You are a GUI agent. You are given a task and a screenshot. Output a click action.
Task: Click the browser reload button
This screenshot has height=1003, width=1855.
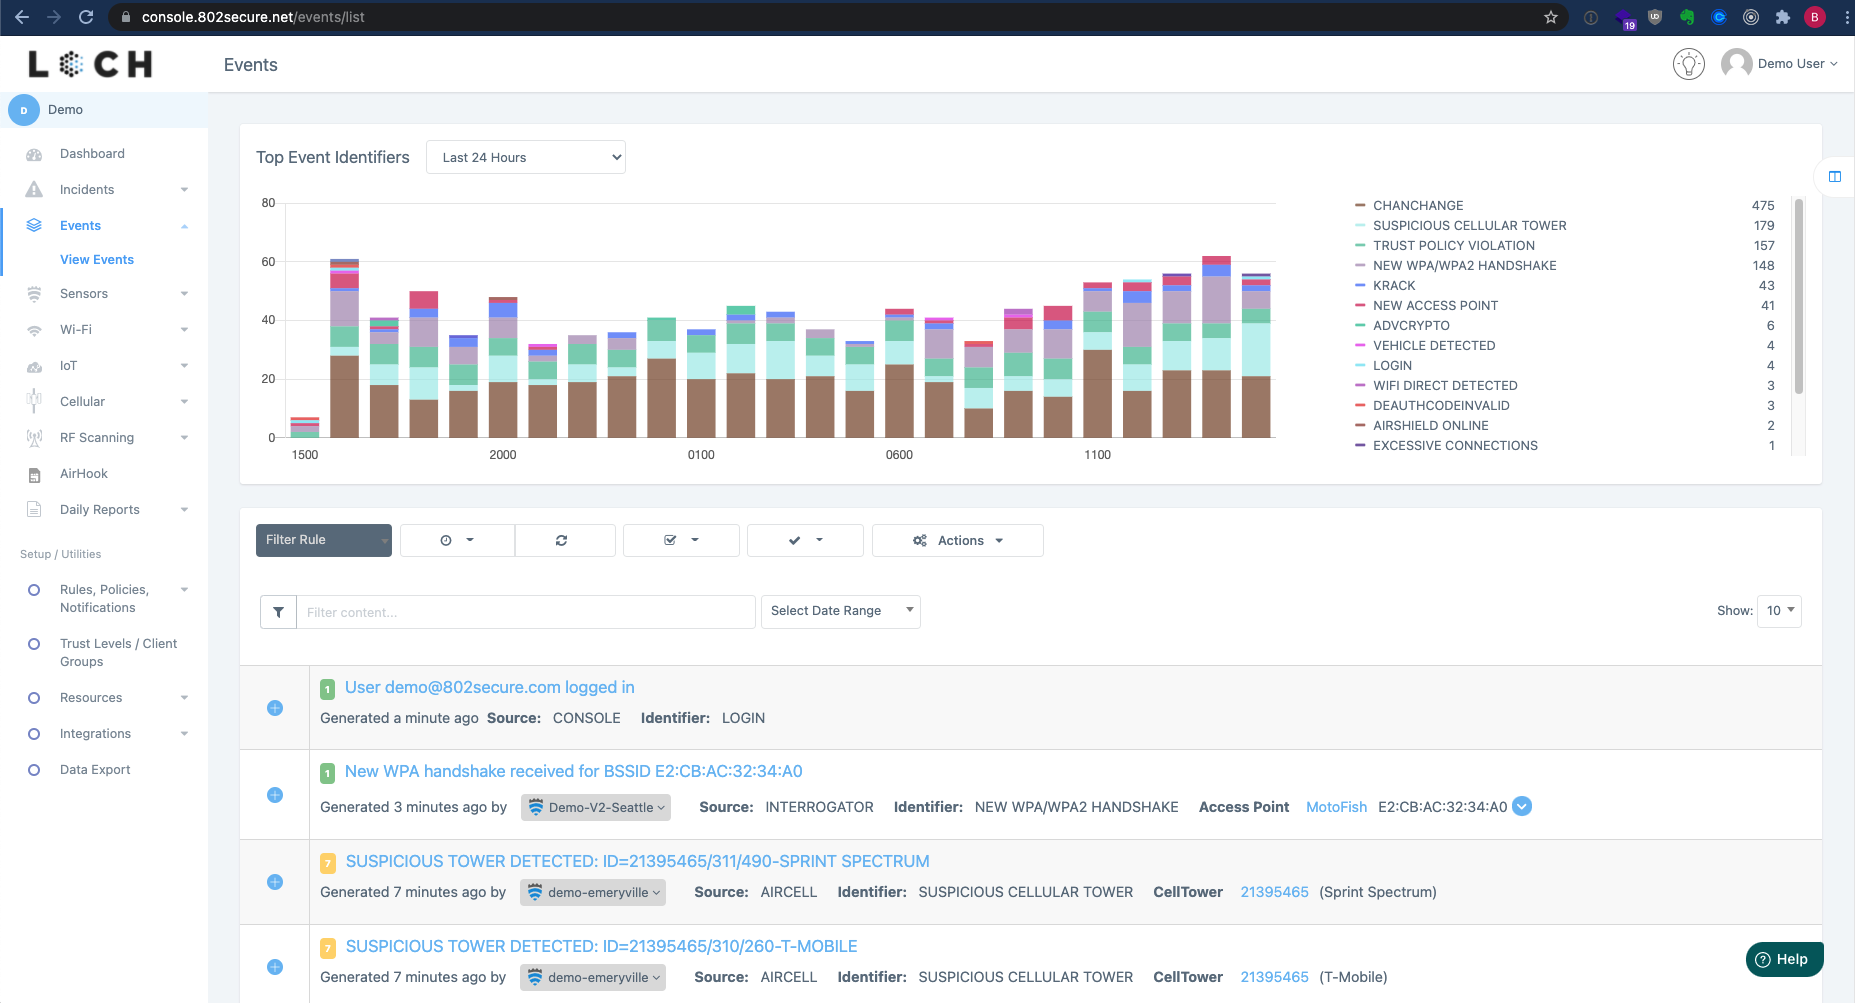pyautogui.click(x=86, y=17)
